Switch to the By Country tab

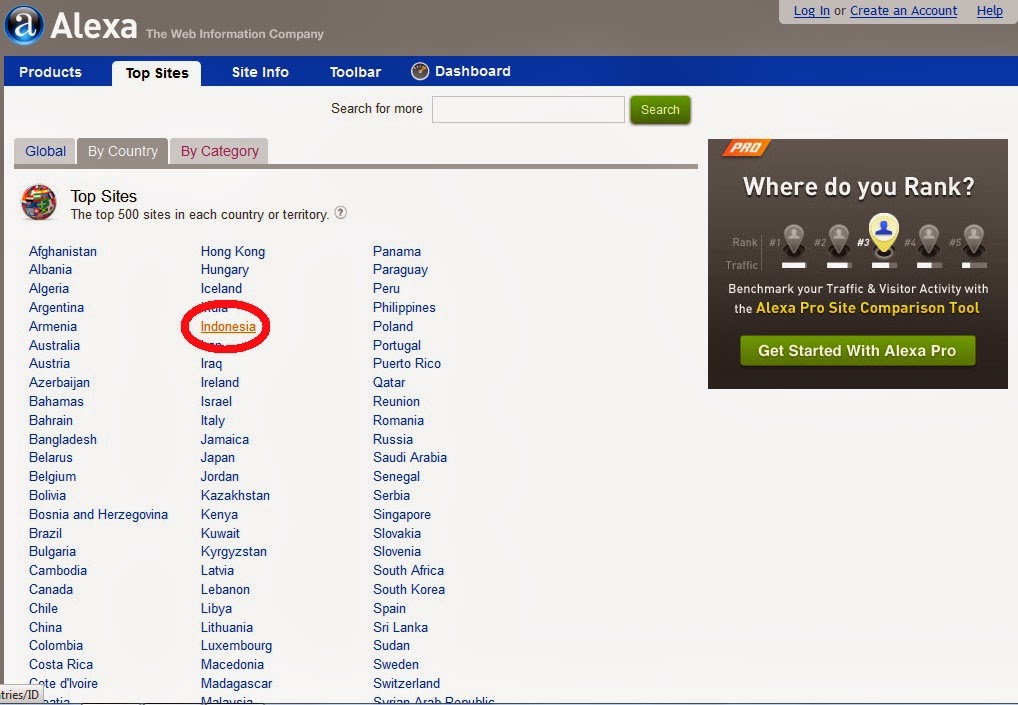pyautogui.click(x=123, y=151)
